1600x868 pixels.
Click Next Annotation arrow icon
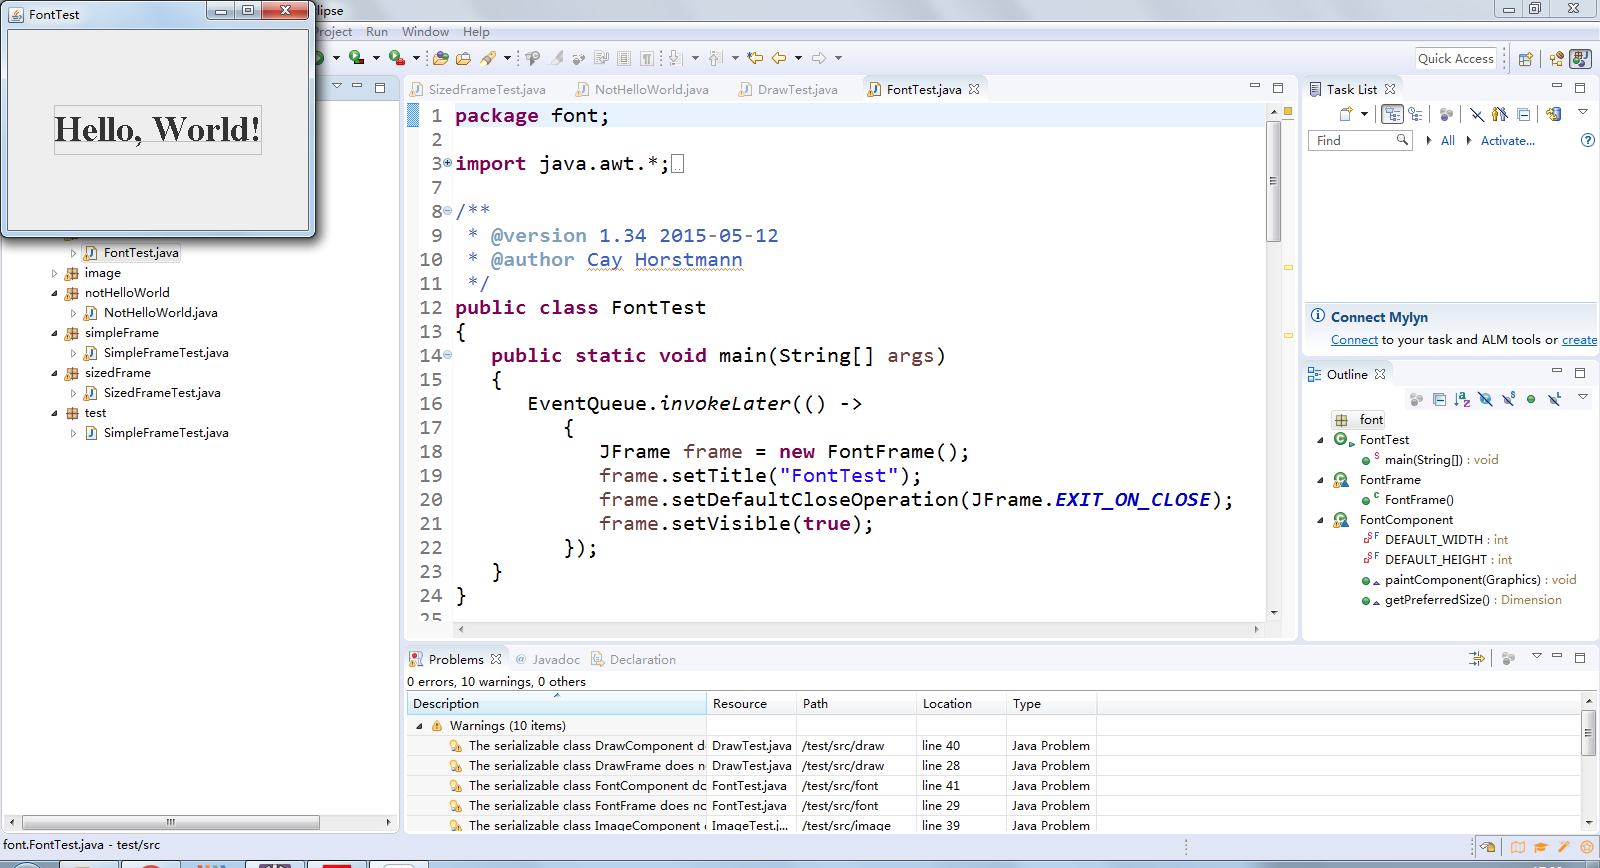tap(674, 58)
